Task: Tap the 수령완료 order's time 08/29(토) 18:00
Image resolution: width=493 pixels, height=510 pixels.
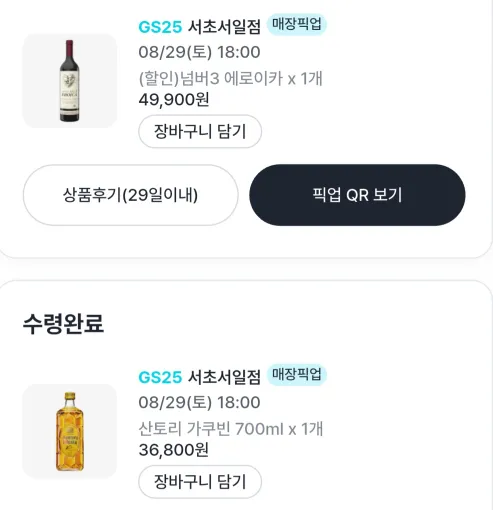Action: (199, 403)
